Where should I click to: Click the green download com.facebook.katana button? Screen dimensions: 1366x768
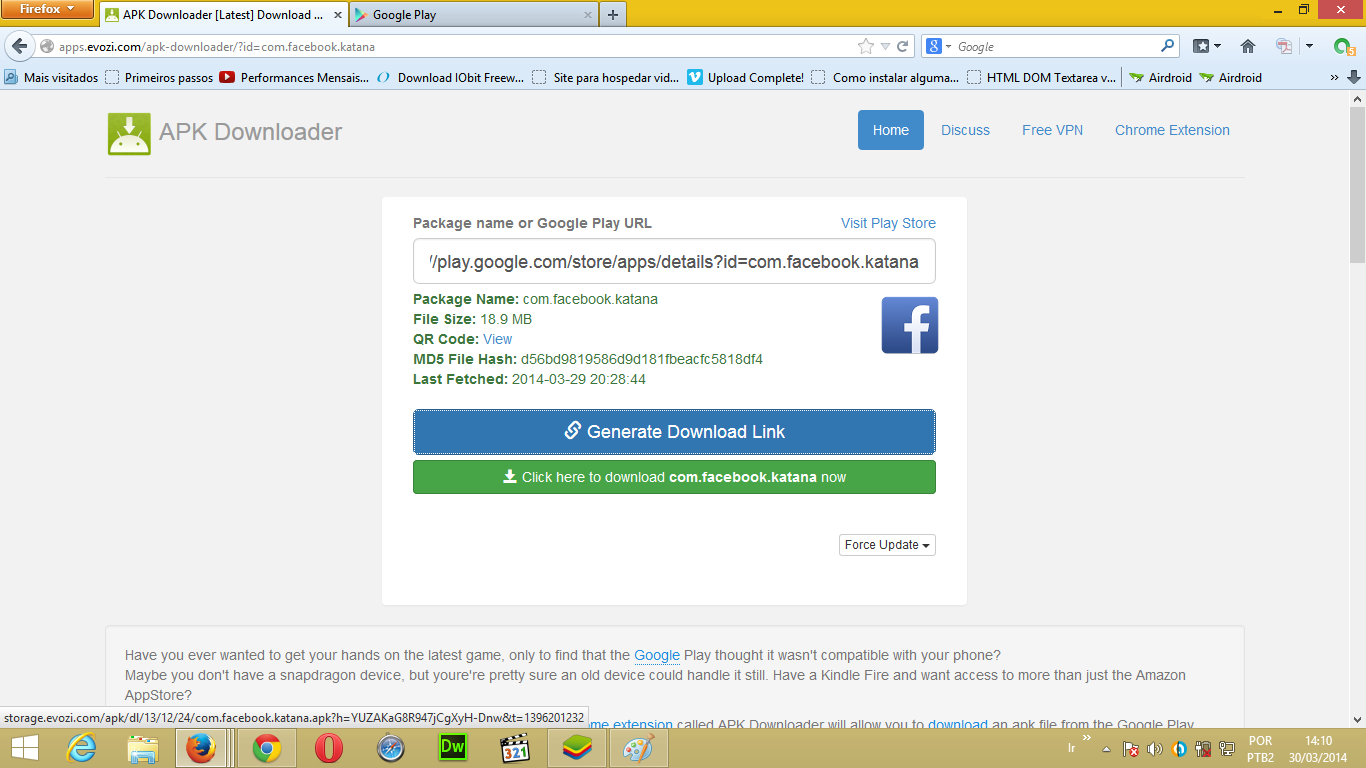(x=674, y=477)
